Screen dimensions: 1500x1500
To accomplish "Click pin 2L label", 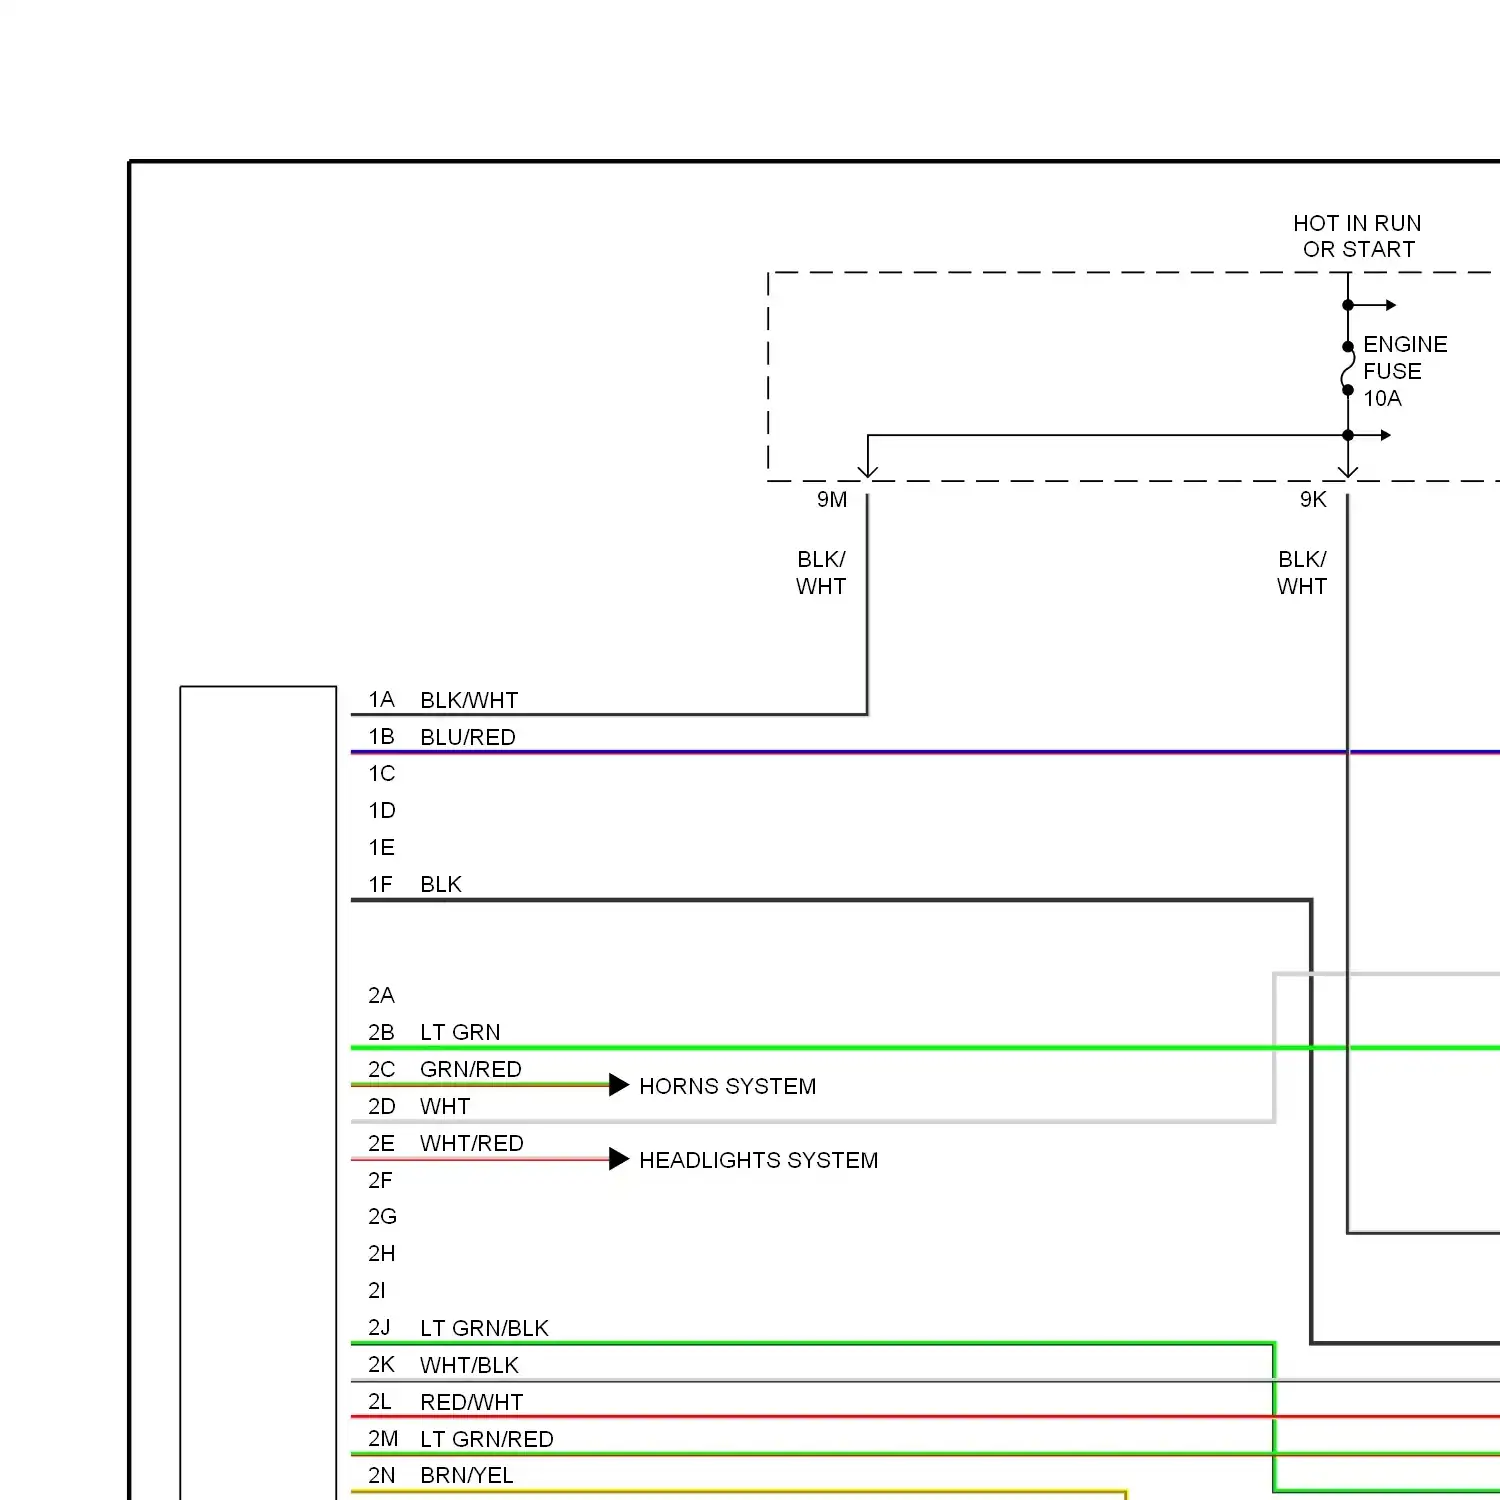I will [x=379, y=1402].
